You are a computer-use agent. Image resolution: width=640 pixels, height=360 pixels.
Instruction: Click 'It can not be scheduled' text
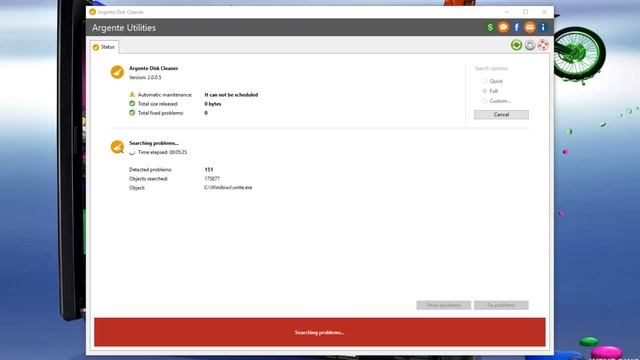coord(231,95)
